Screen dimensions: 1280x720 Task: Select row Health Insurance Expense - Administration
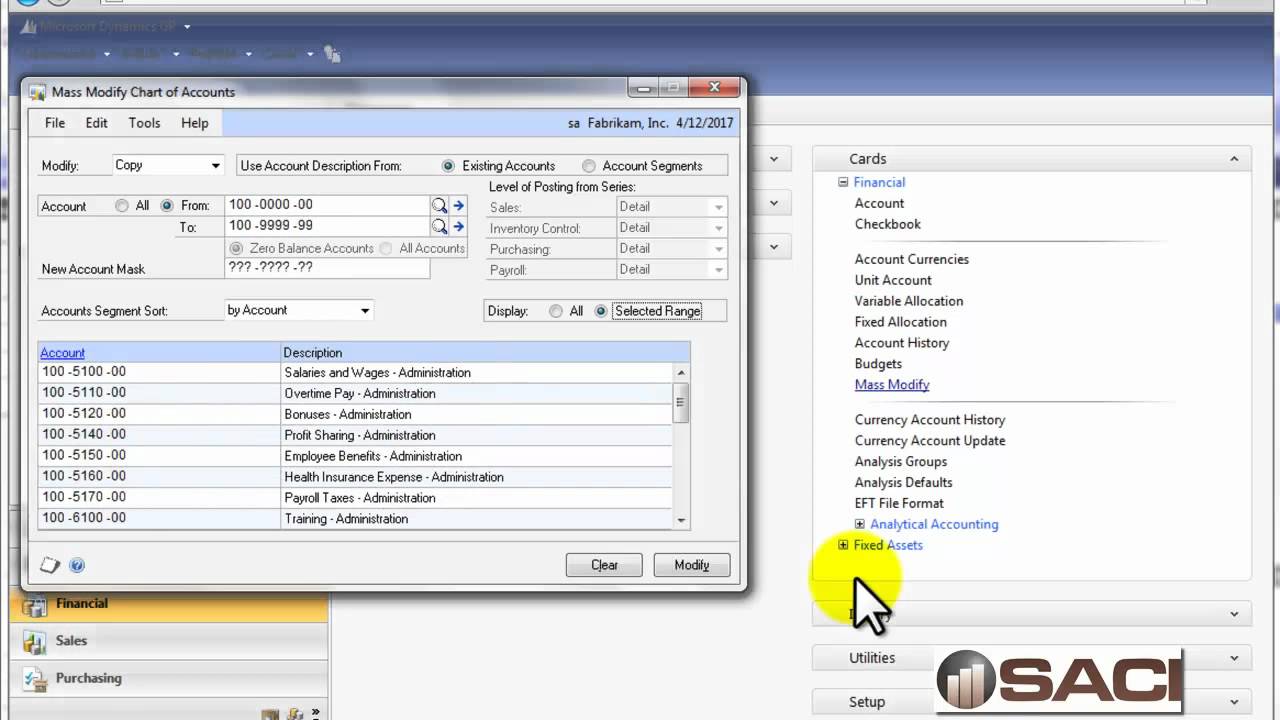tap(355, 477)
